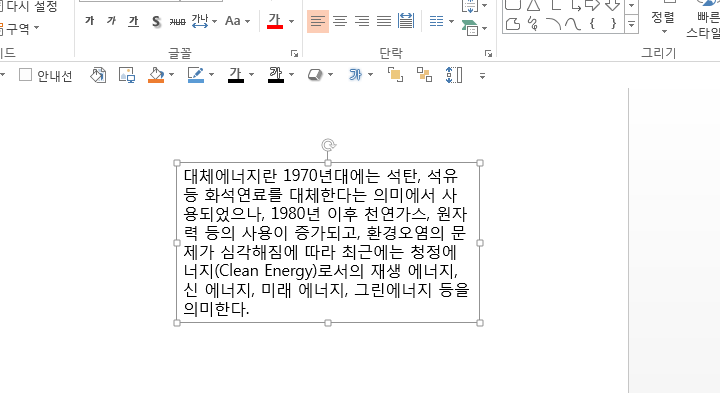Click the text "1980년 이후 천연가스"

point(350,214)
